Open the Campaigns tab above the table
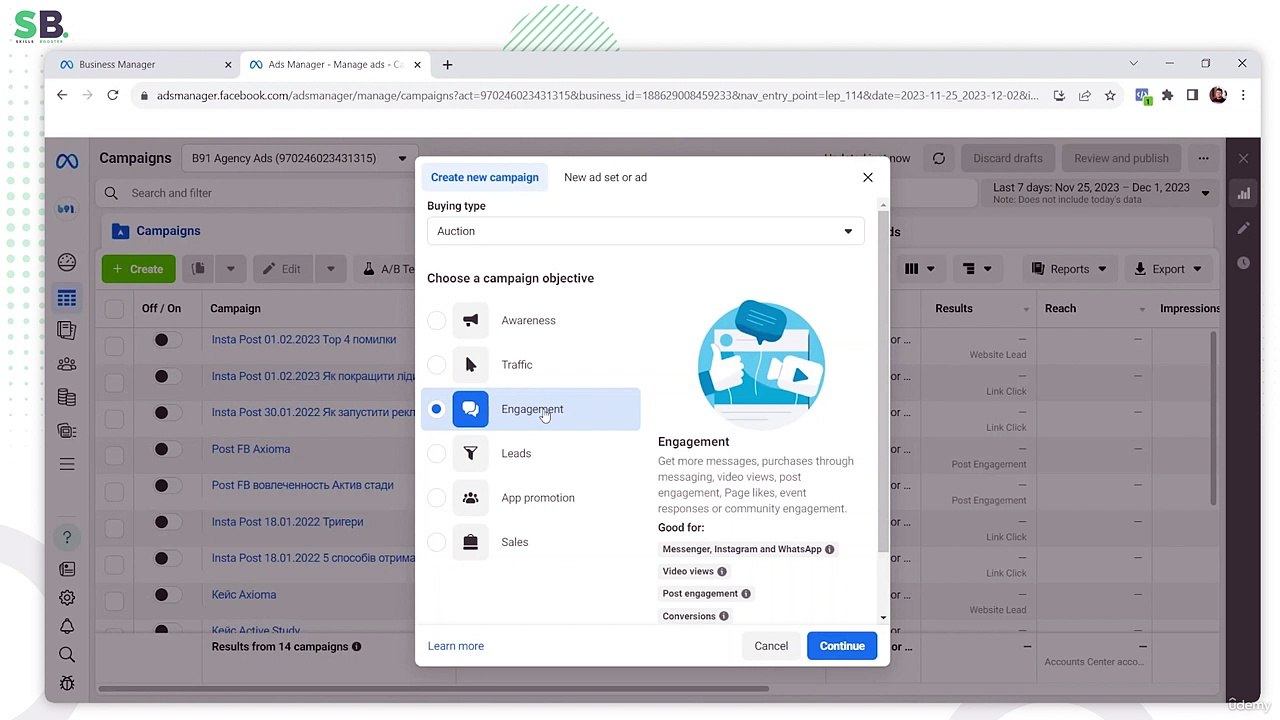 156,231
